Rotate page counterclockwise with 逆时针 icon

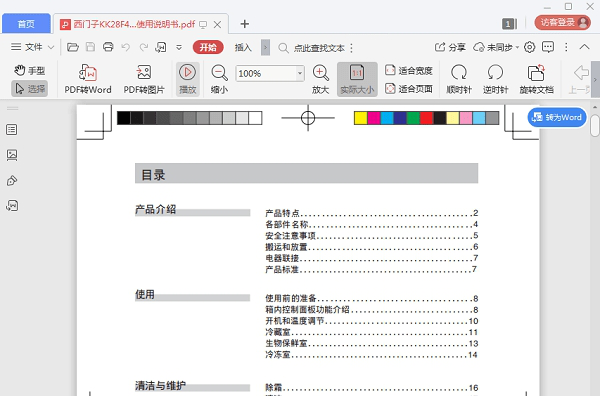click(x=495, y=73)
